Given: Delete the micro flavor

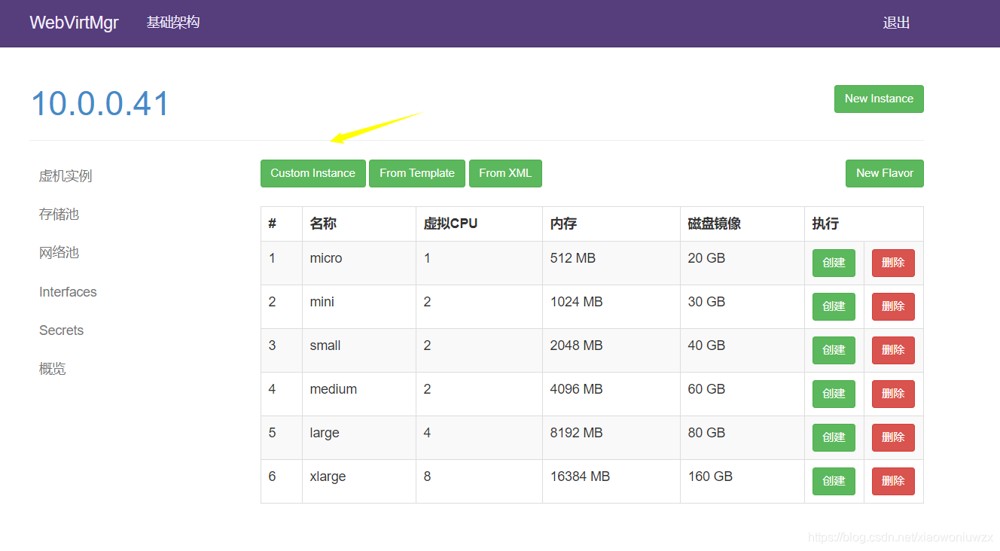Looking at the screenshot, I should (x=892, y=263).
